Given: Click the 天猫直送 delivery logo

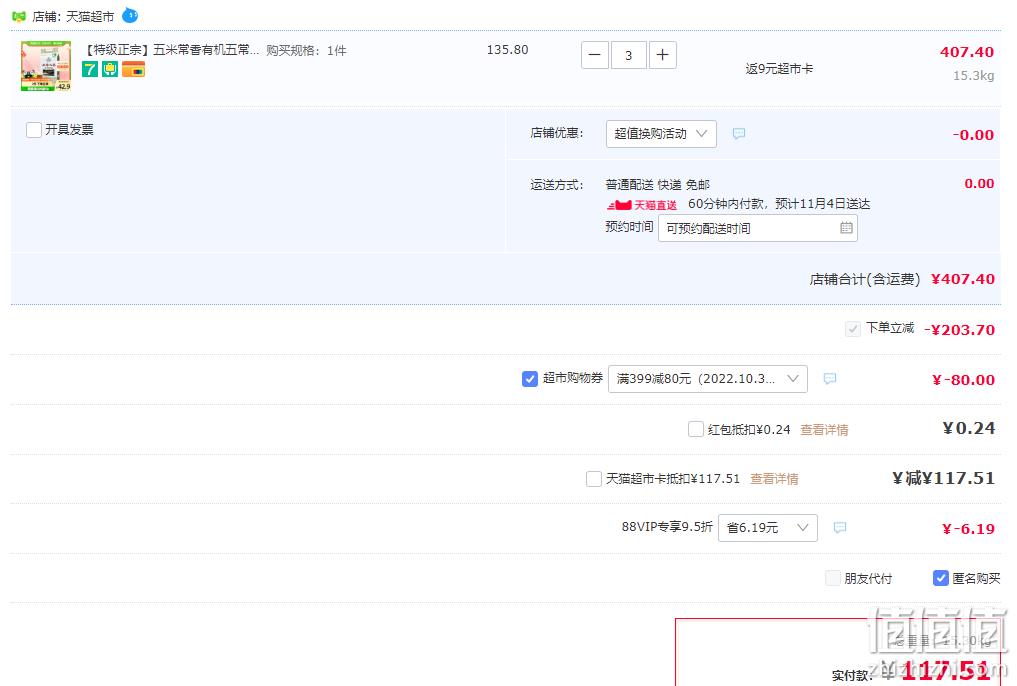Looking at the screenshot, I should pos(642,205).
